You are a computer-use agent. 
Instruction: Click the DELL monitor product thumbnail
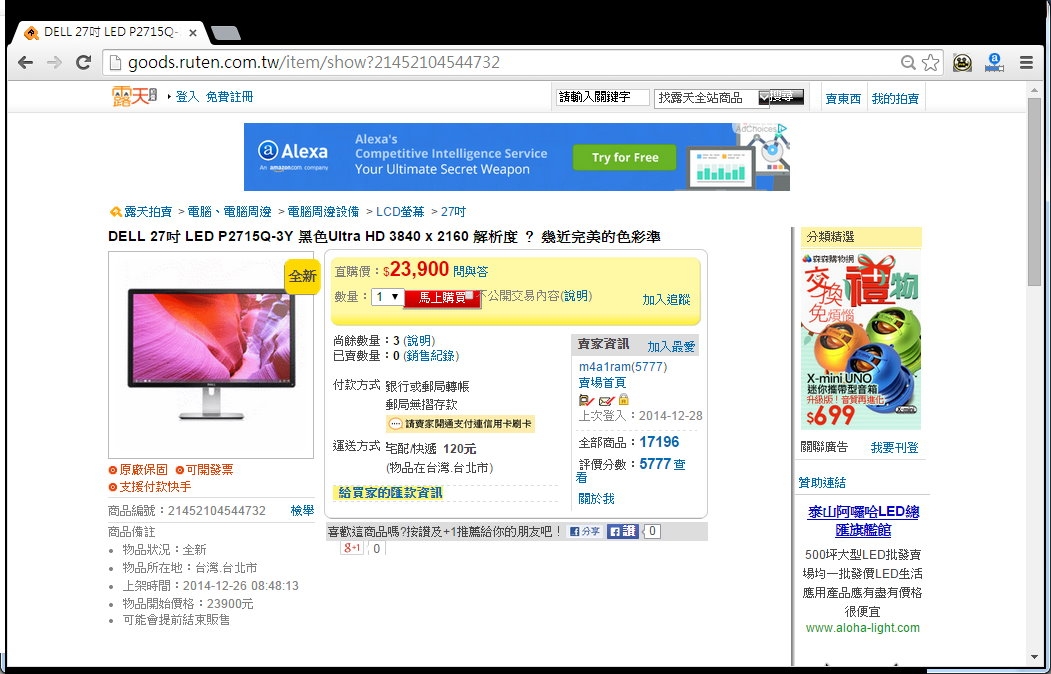tap(211, 355)
